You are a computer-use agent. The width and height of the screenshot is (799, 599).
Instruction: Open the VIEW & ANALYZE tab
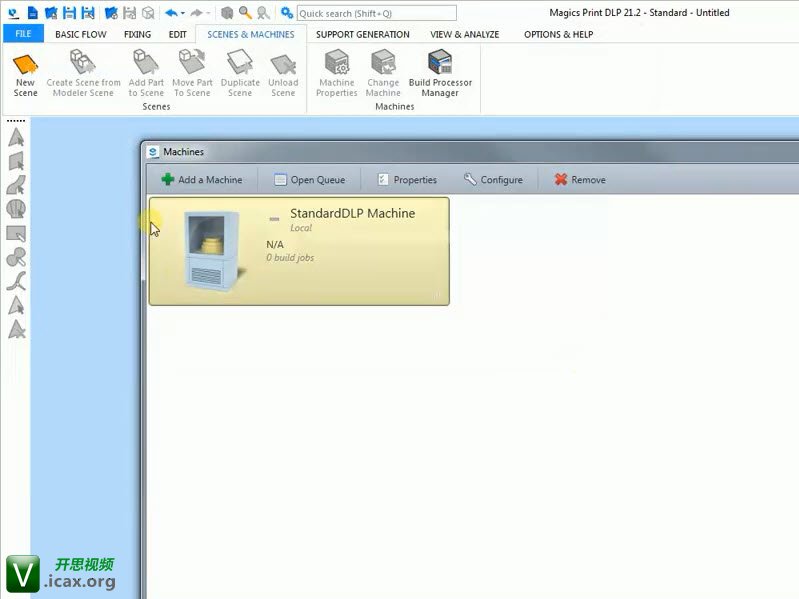click(x=465, y=34)
